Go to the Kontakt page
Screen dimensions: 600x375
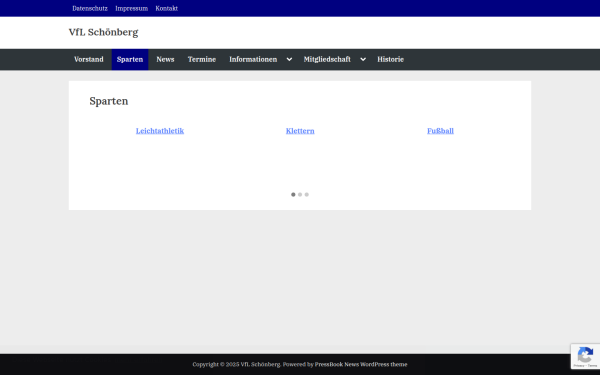[x=166, y=8]
